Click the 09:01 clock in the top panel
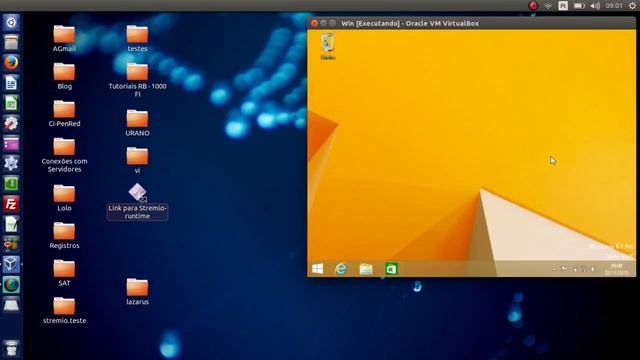Image resolution: width=640 pixels, height=360 pixels. click(614, 6)
